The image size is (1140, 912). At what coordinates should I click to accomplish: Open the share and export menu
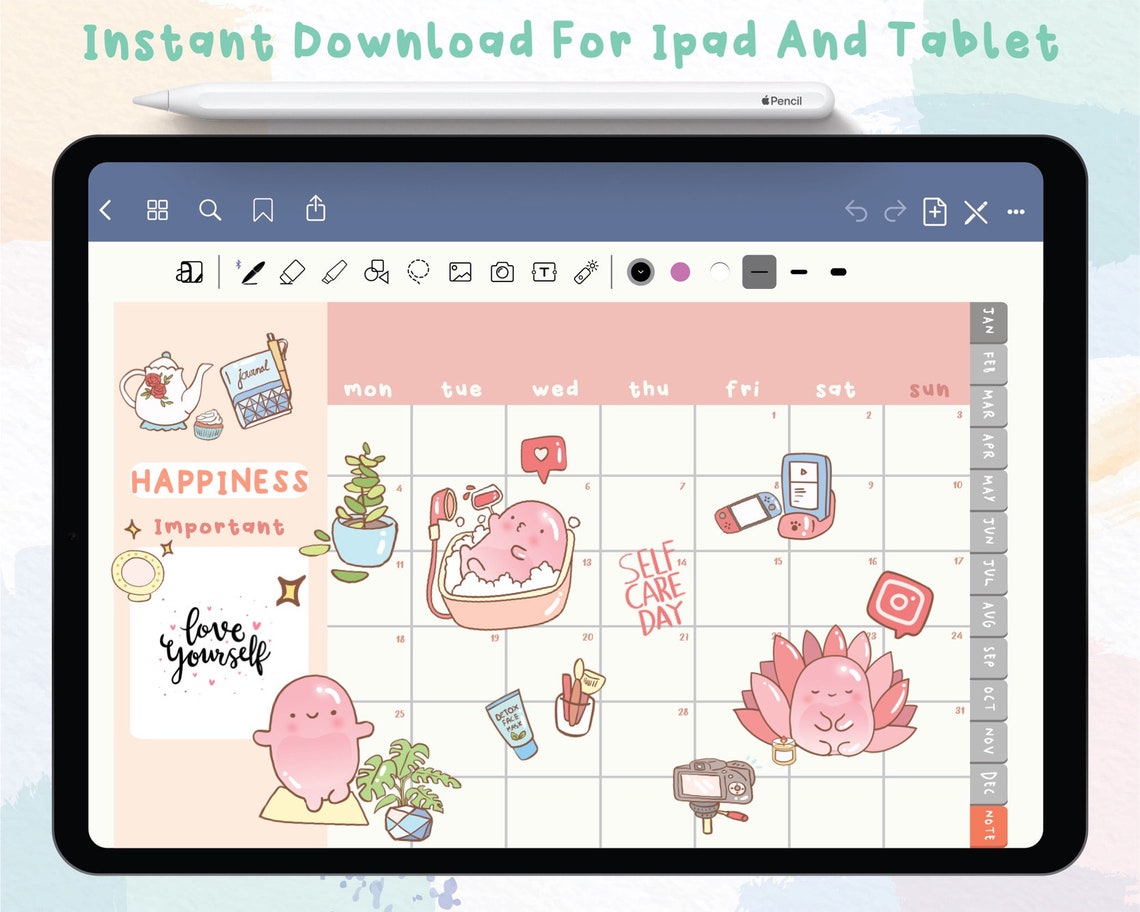[x=316, y=210]
